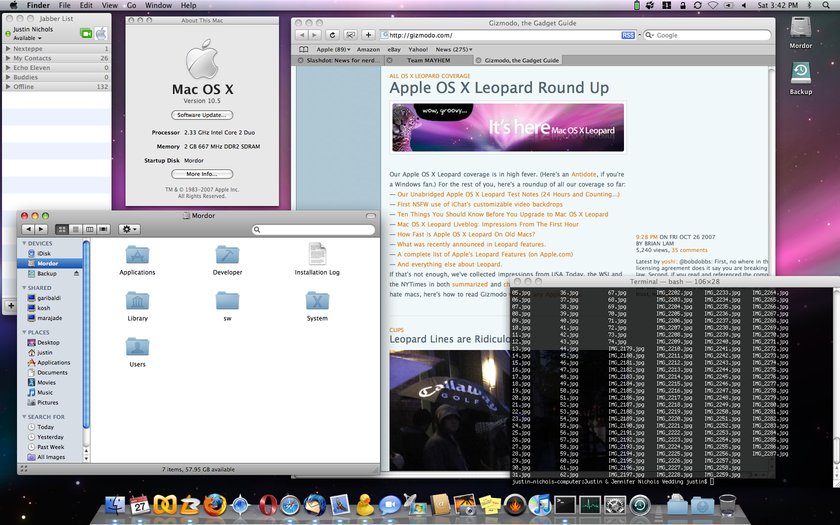
Task: Click the RSS button in address bar
Action: (628, 35)
